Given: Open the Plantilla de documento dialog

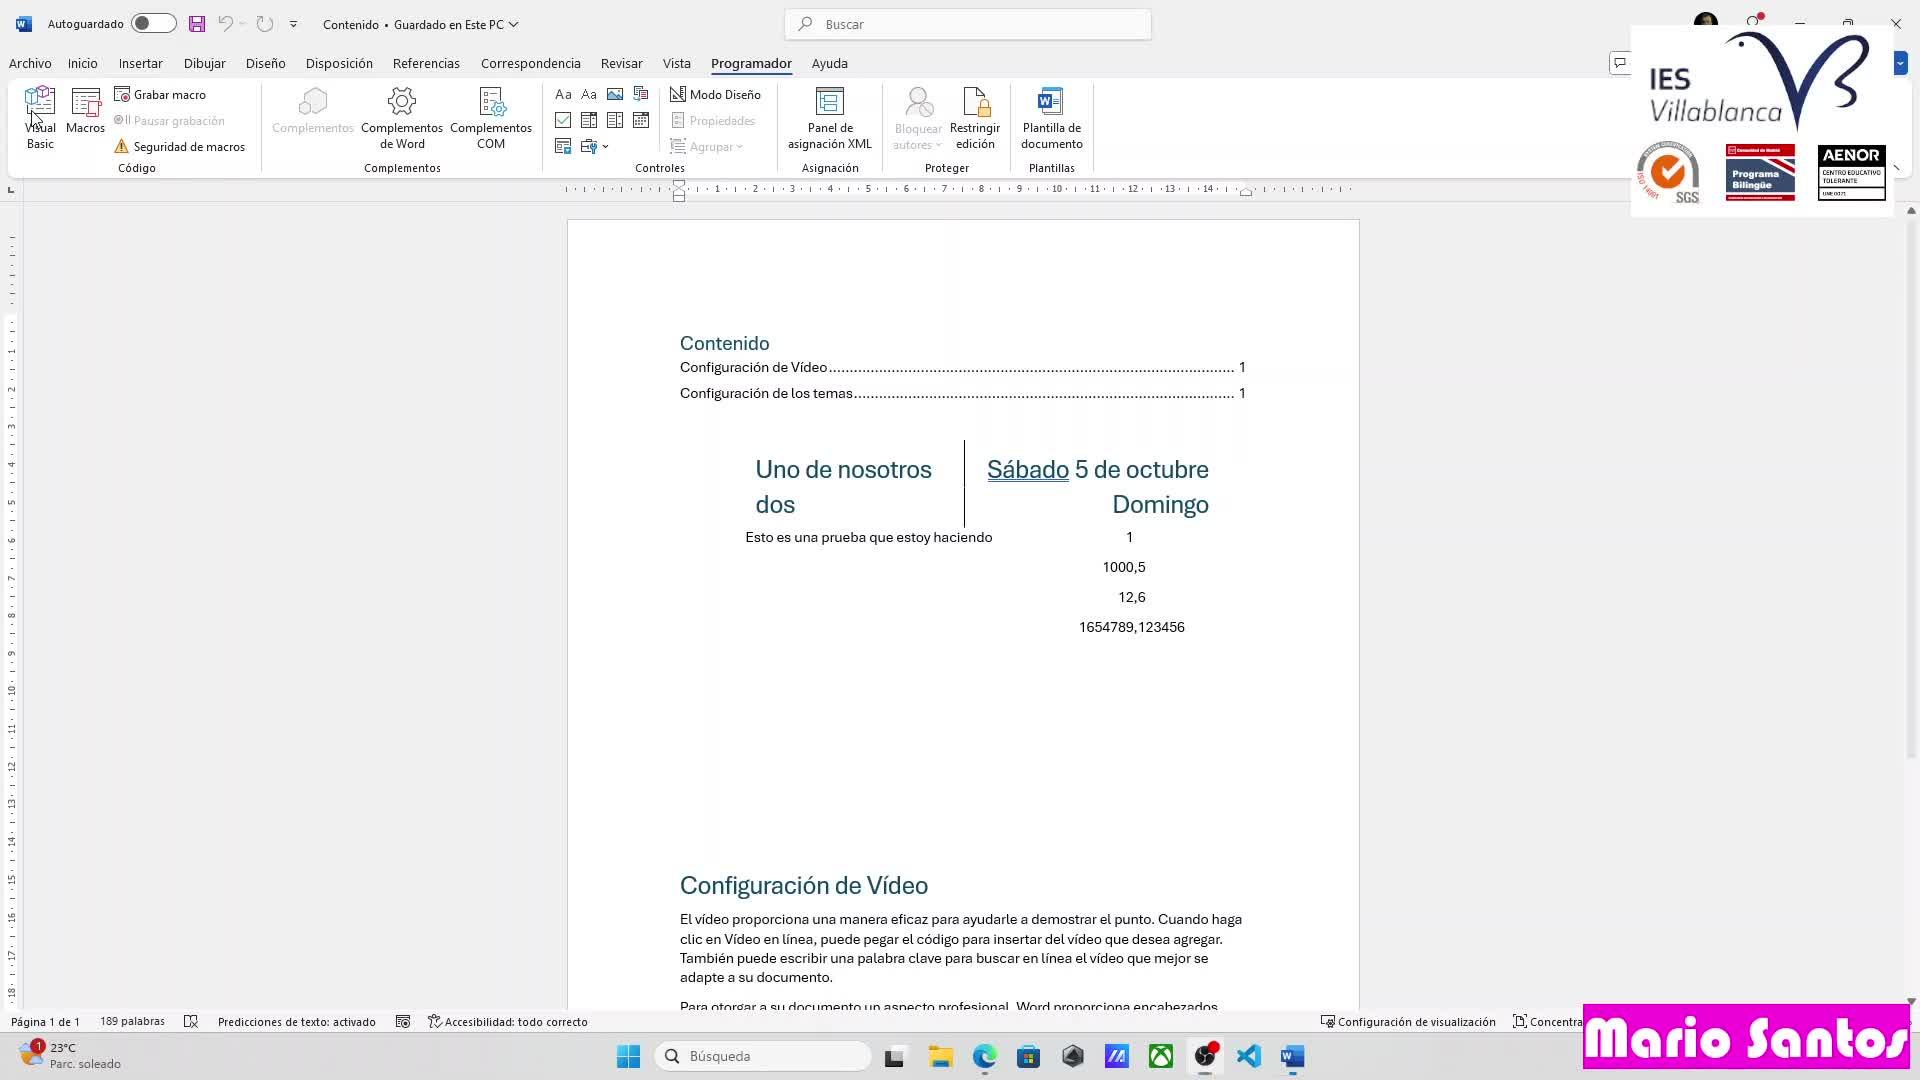Looking at the screenshot, I should (x=1051, y=118).
